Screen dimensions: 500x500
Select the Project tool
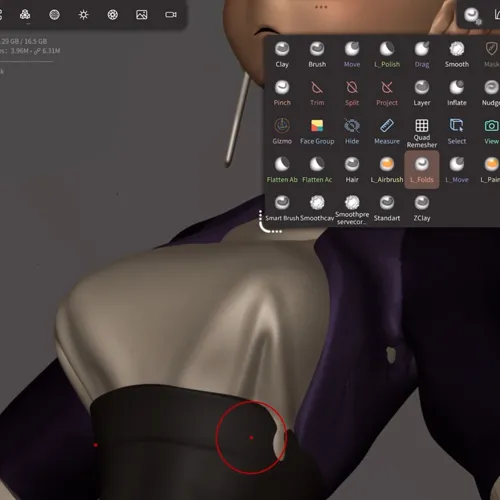point(387,93)
